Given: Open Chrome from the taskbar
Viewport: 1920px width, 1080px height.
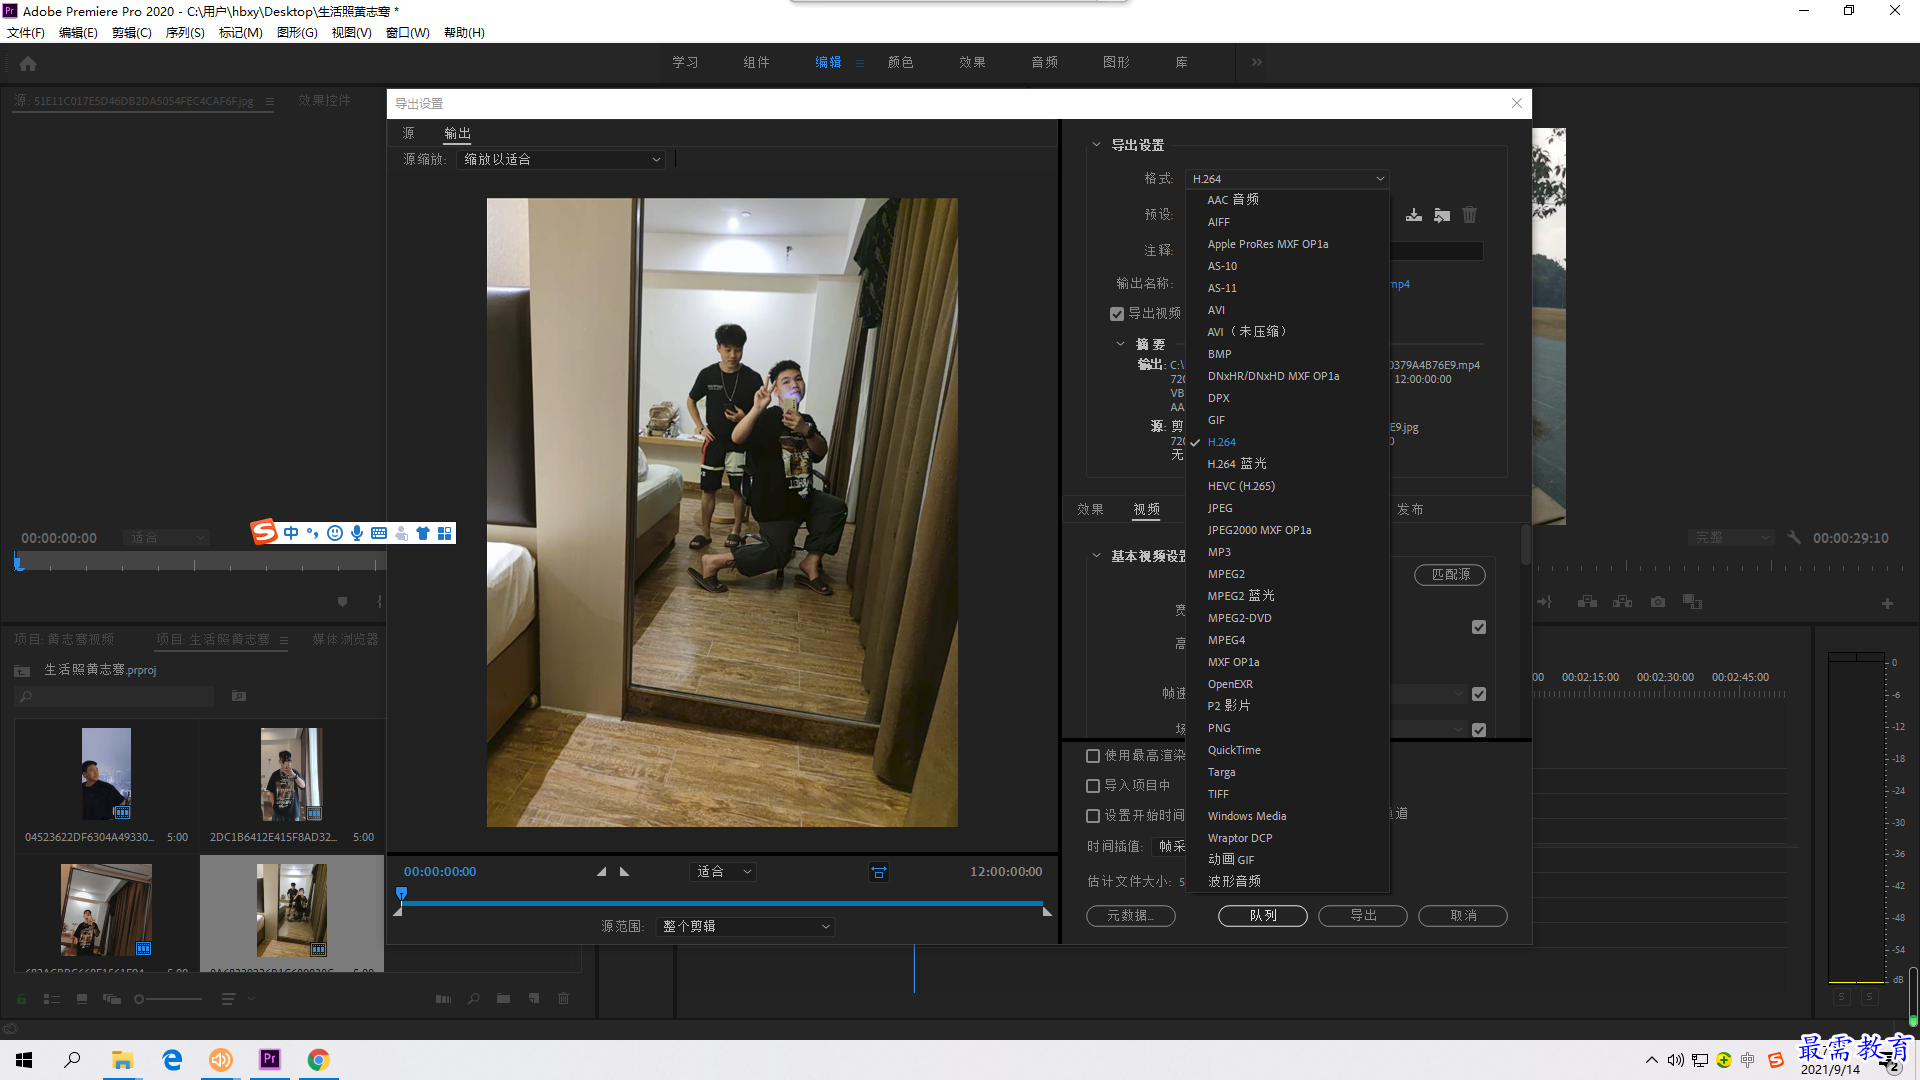Looking at the screenshot, I should pos(318,1059).
